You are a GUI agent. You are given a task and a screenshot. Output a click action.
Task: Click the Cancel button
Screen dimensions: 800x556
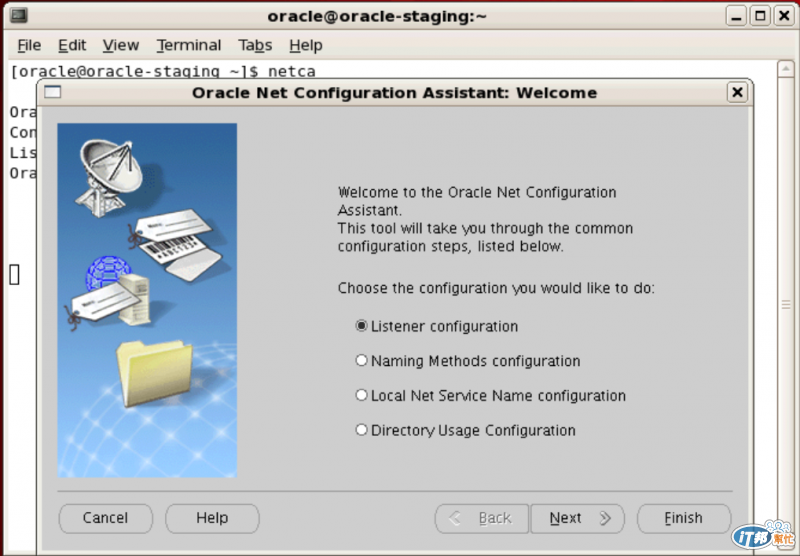coord(106,518)
